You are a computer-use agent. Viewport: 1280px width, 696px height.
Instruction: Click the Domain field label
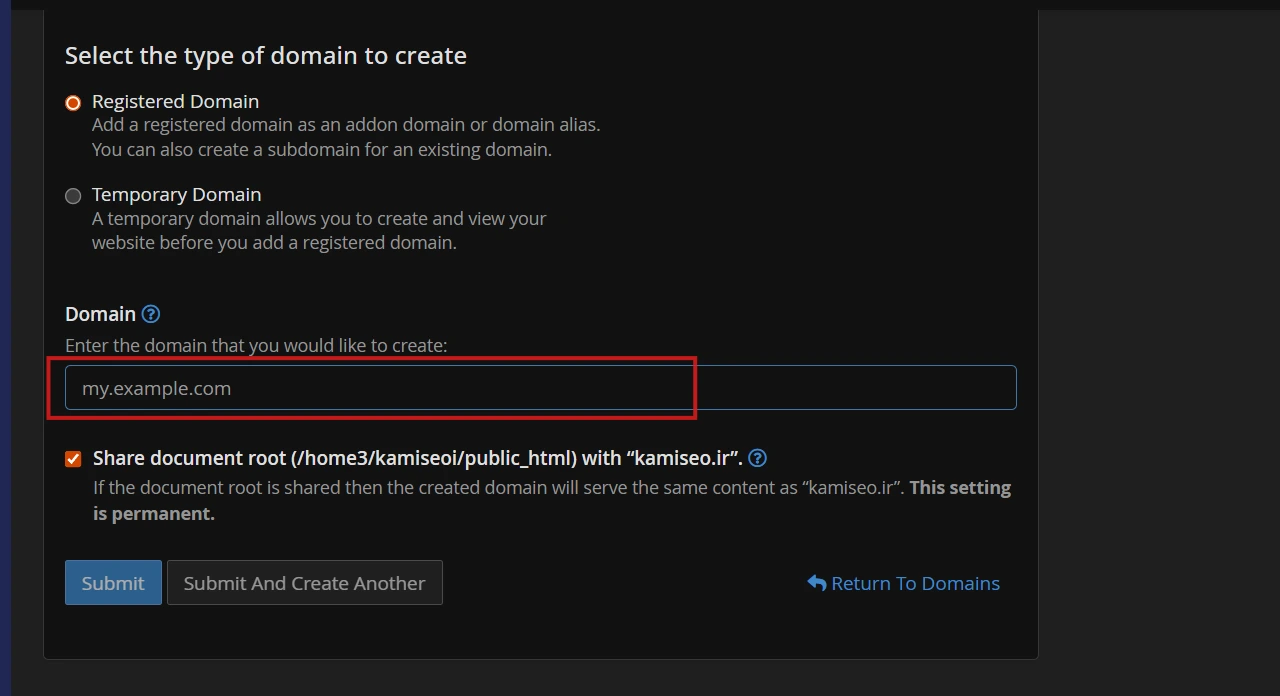pos(100,314)
